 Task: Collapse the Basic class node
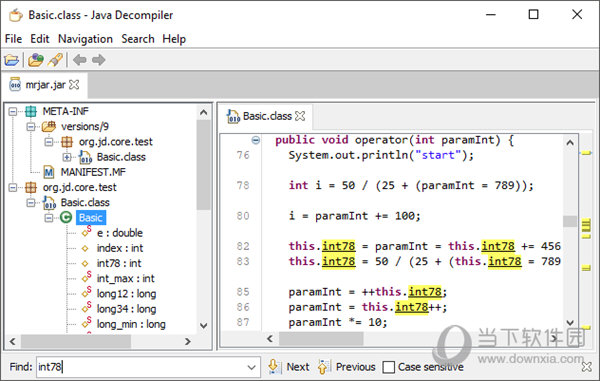click(x=49, y=218)
